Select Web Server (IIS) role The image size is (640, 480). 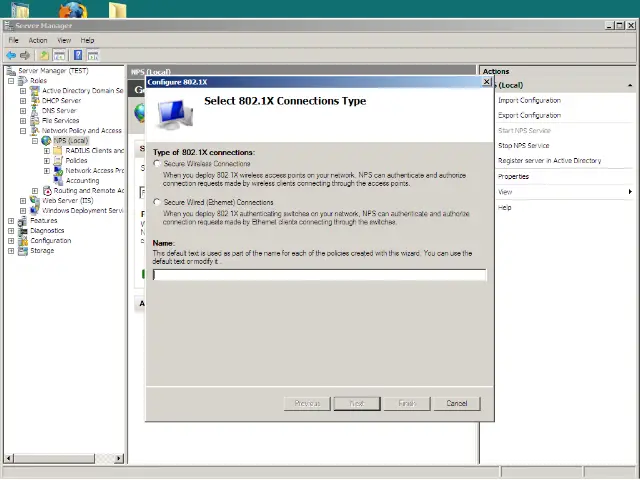pyautogui.click(x=67, y=200)
